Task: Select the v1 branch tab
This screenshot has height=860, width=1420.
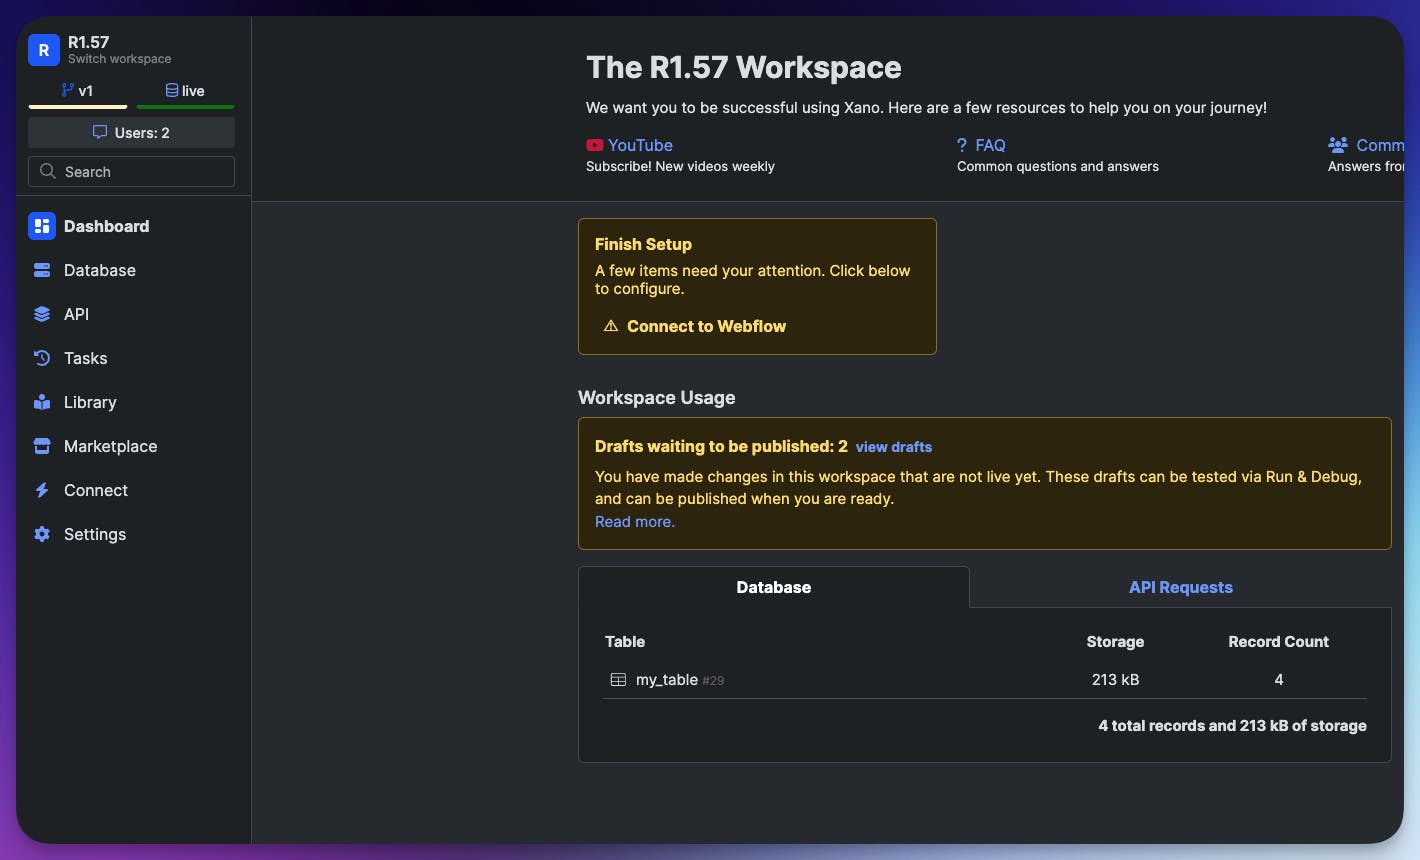Action: point(78,91)
